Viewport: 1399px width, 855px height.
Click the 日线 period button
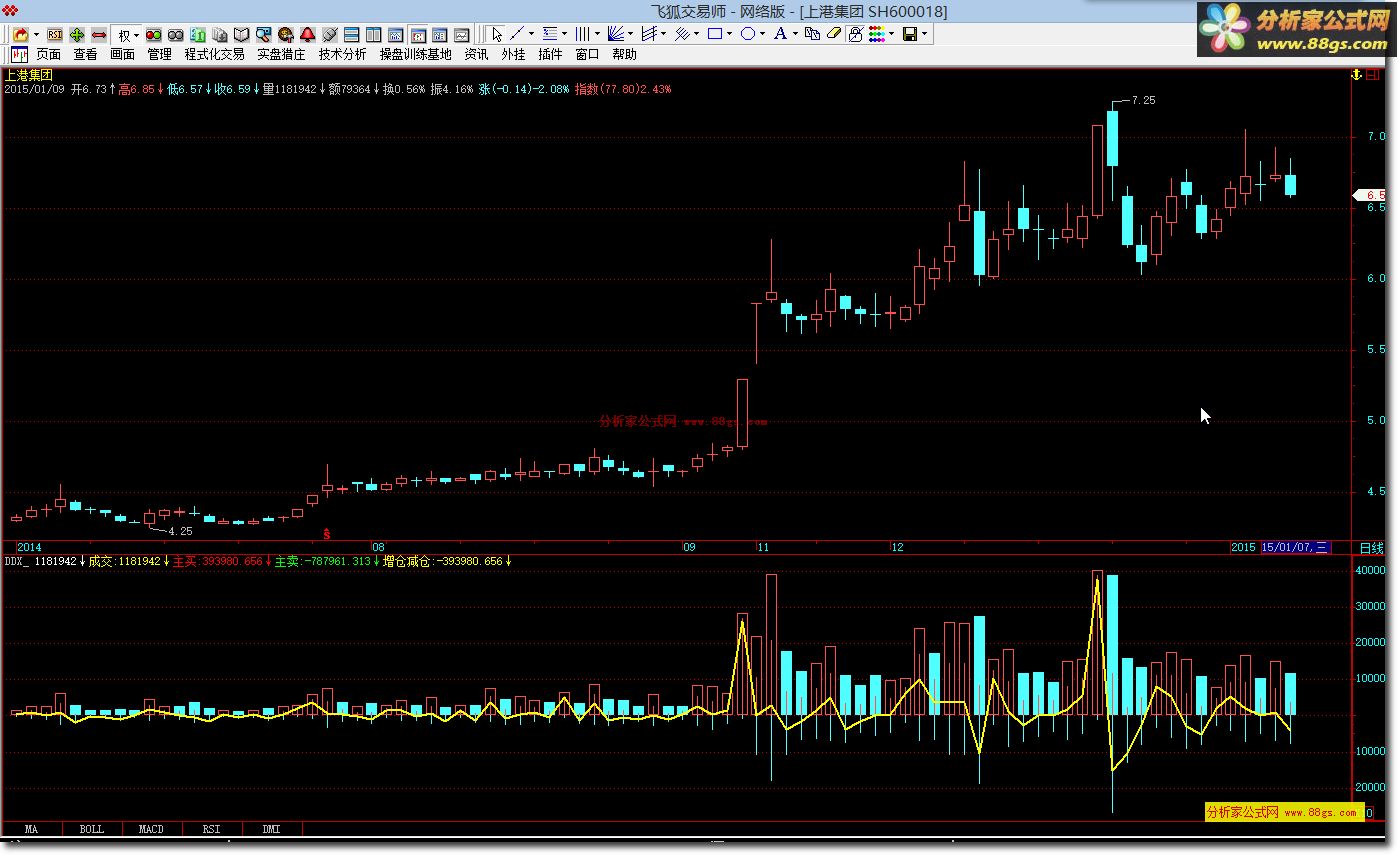click(1372, 548)
